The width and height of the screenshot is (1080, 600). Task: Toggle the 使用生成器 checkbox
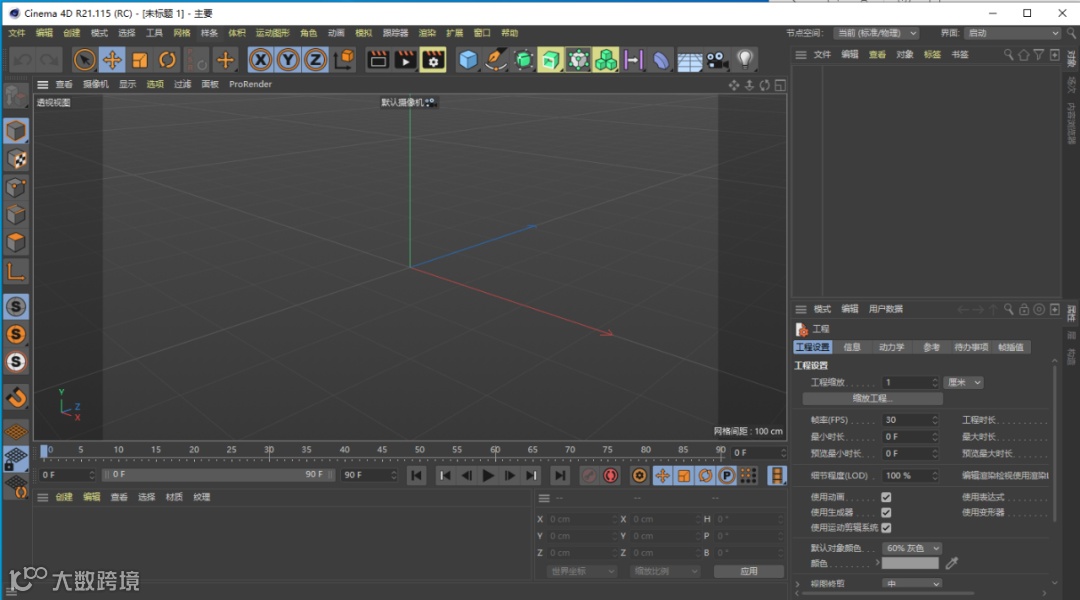886,512
